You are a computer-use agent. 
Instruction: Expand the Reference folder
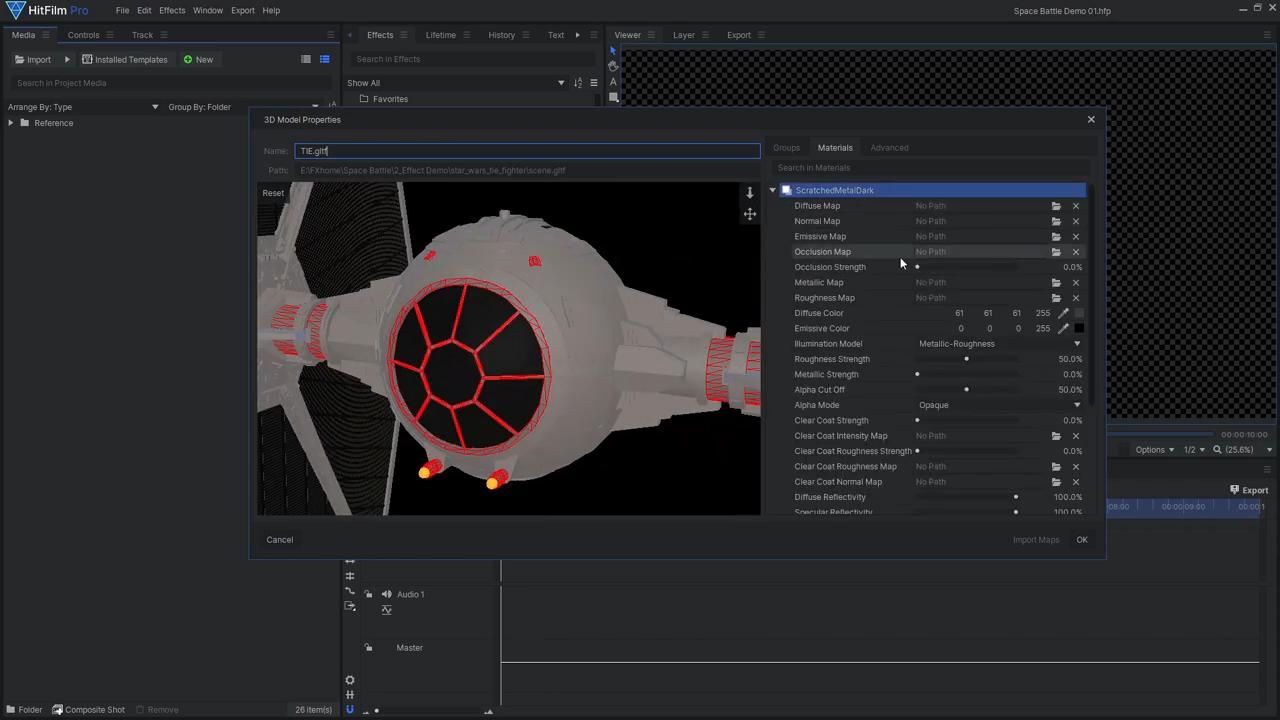click(x=11, y=123)
